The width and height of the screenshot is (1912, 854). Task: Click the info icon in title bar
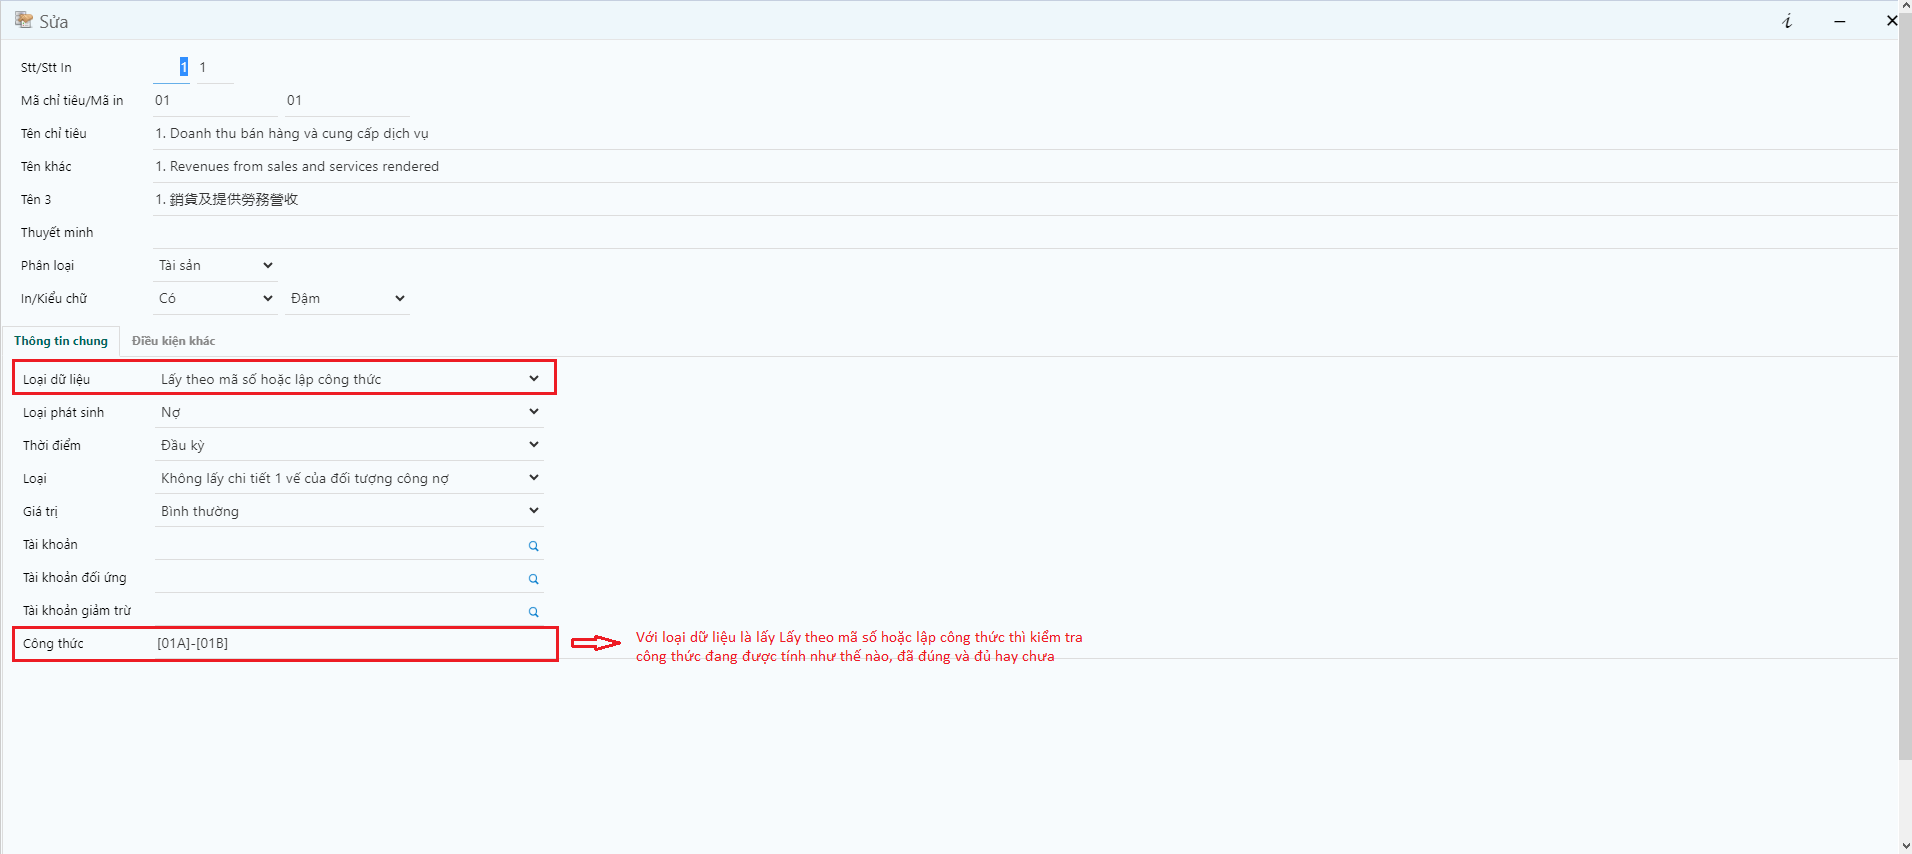coord(1787,21)
